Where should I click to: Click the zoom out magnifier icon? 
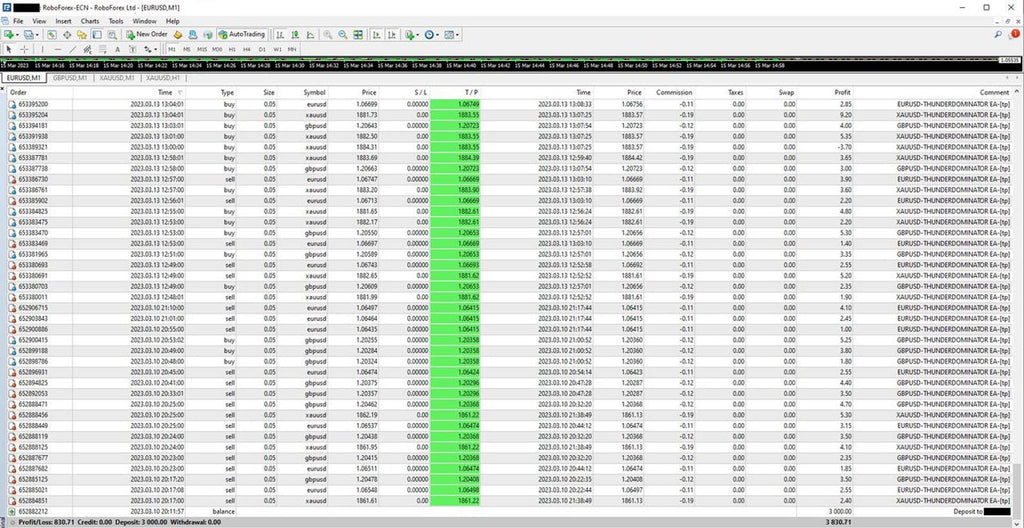click(341, 34)
